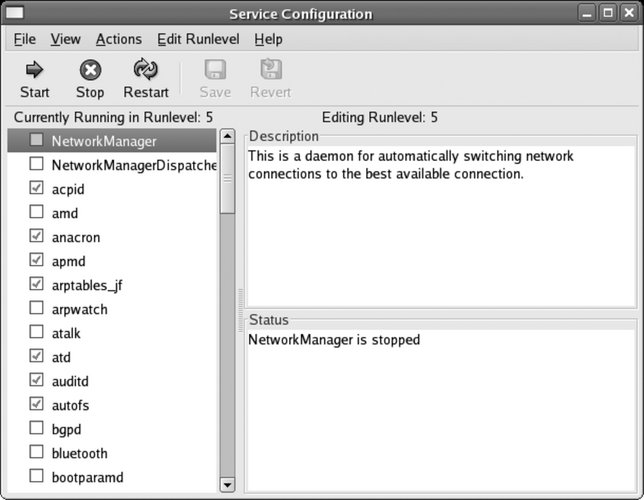Image resolution: width=644 pixels, height=500 pixels.
Task: Disable the acpid service checkbox
Action: point(37,189)
